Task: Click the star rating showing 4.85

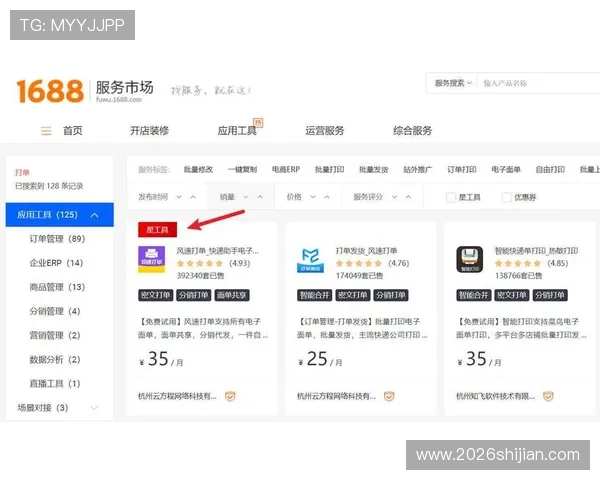Action: (517, 263)
